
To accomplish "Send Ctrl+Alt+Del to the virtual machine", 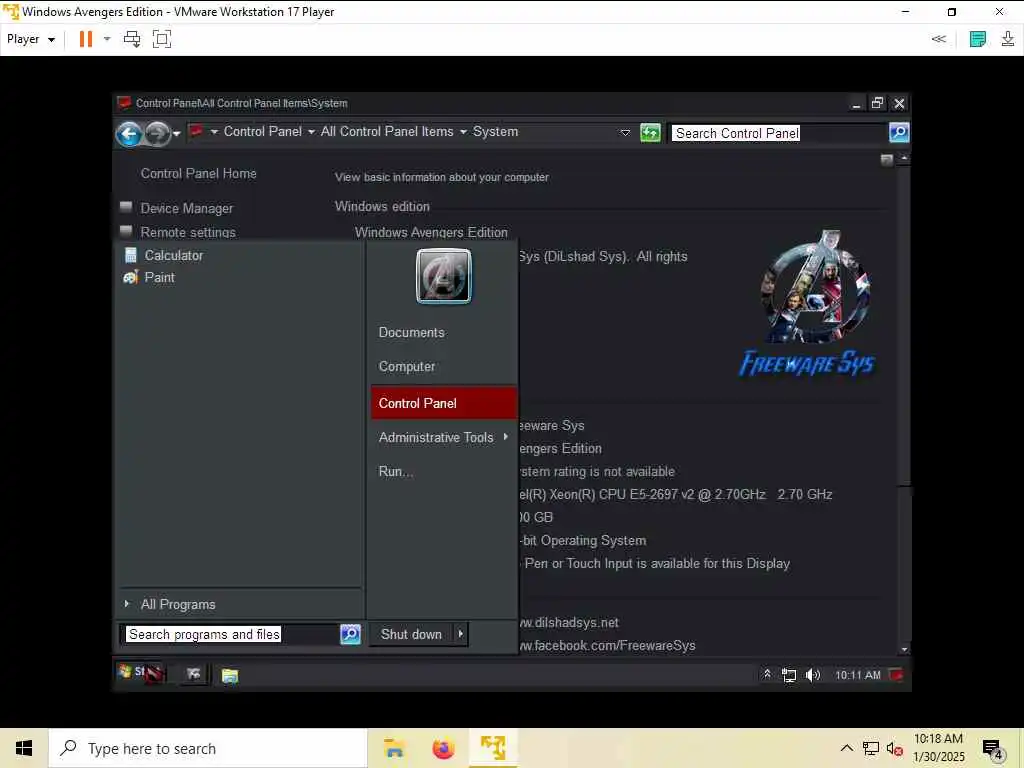I will [132, 39].
